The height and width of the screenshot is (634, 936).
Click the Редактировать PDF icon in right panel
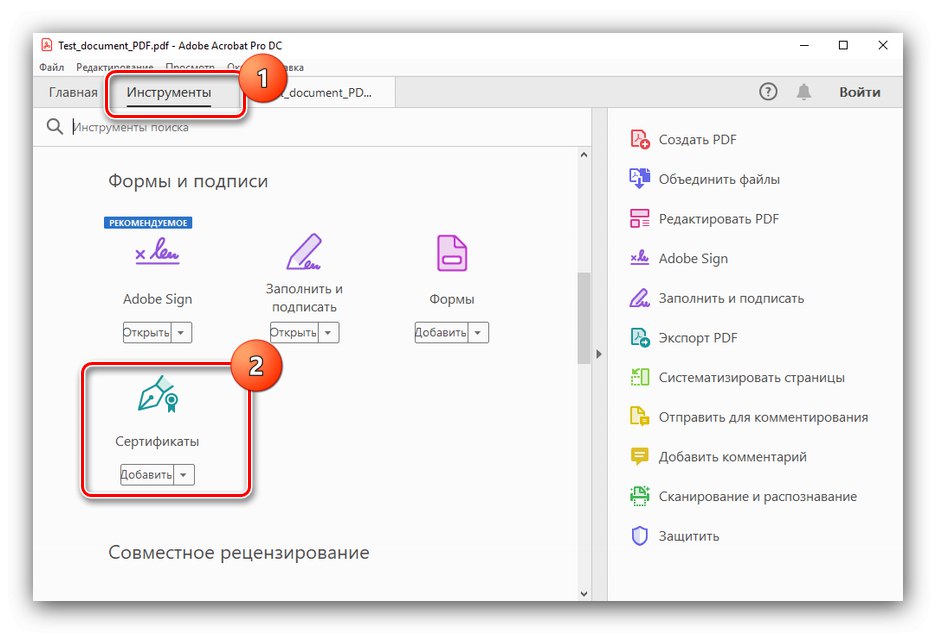[x=639, y=218]
